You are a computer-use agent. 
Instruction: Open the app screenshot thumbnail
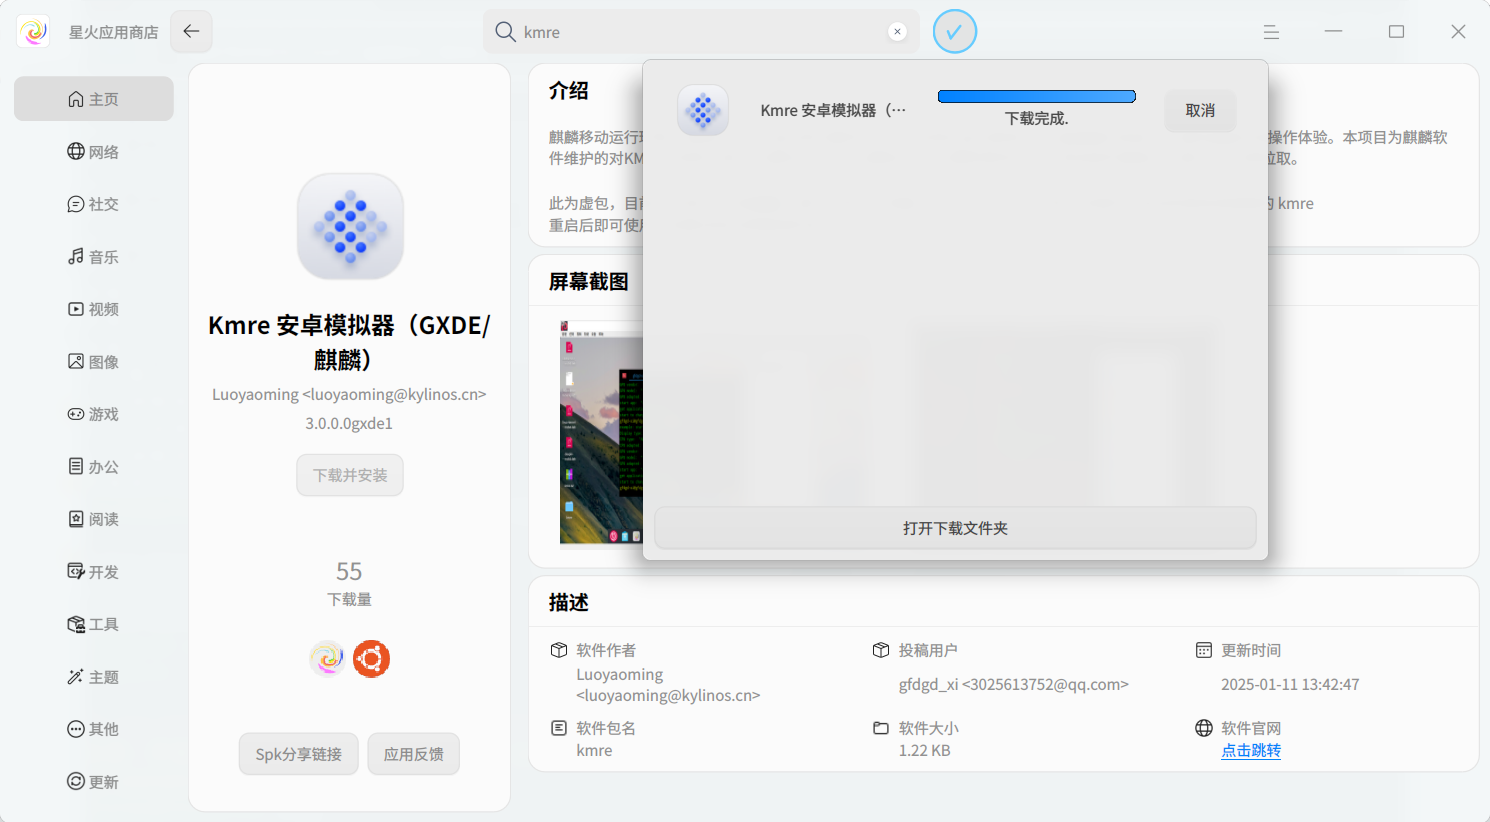pyautogui.click(x=601, y=433)
